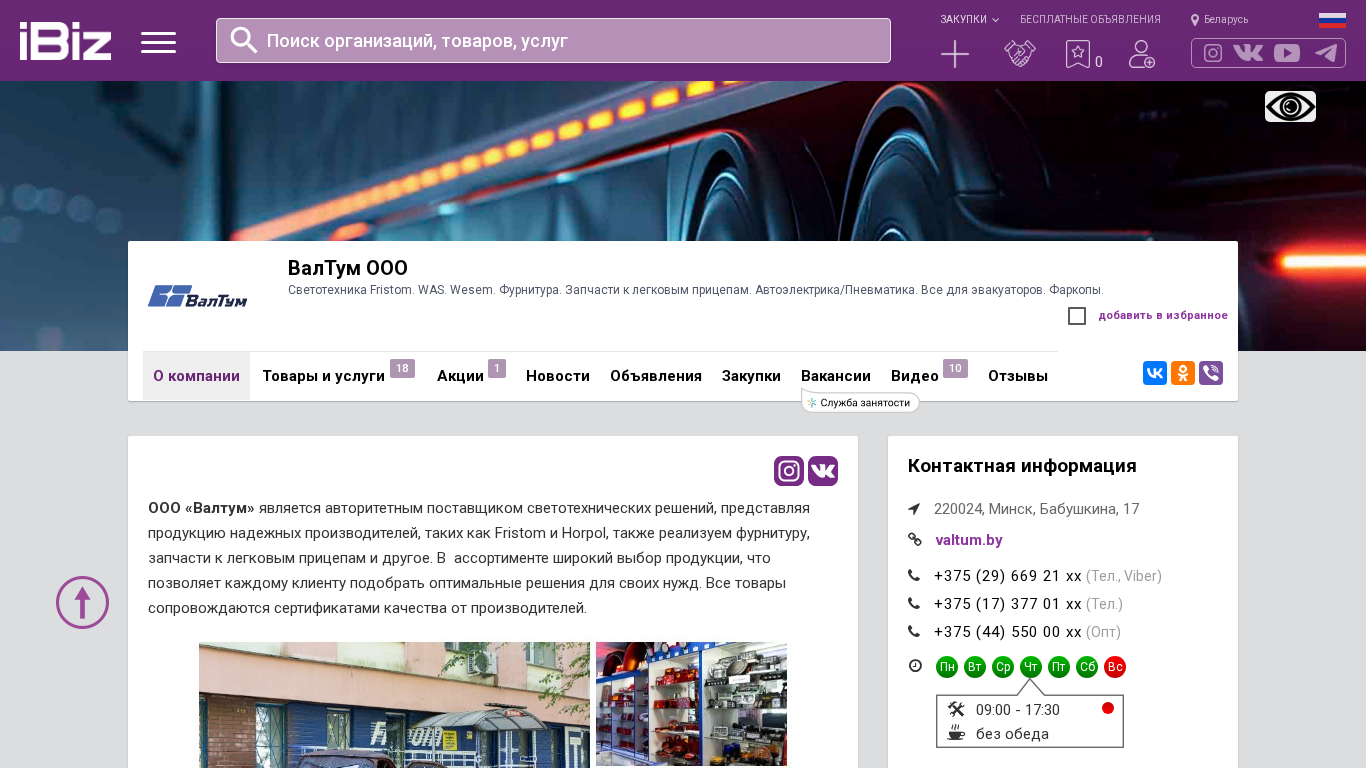Click the 09:00 - 17:30 working hours text

click(1018, 710)
